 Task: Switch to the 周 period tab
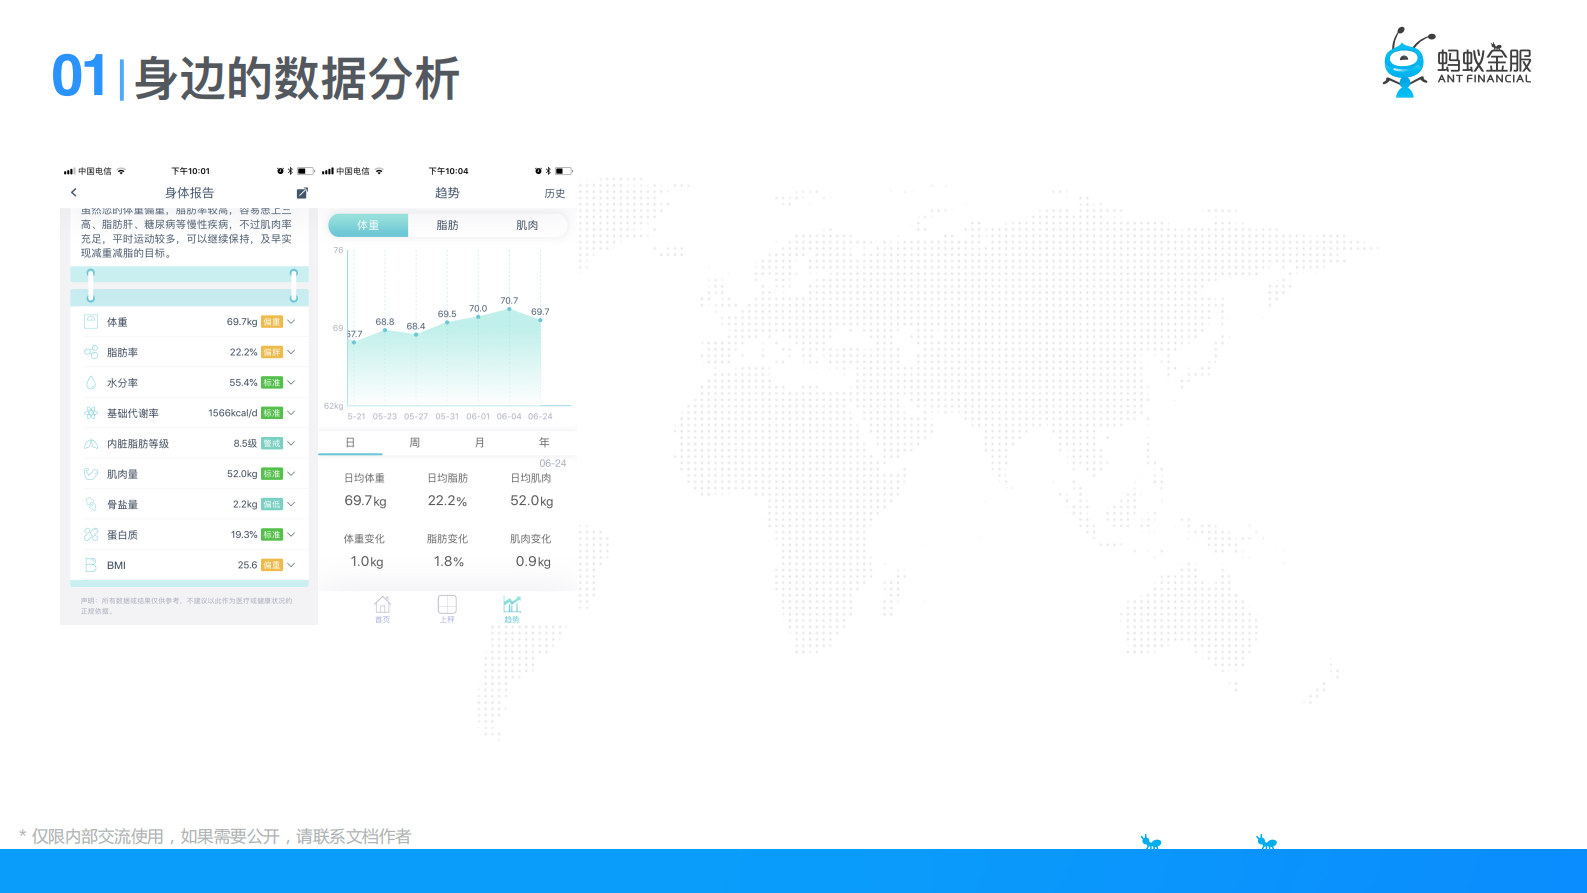point(414,442)
